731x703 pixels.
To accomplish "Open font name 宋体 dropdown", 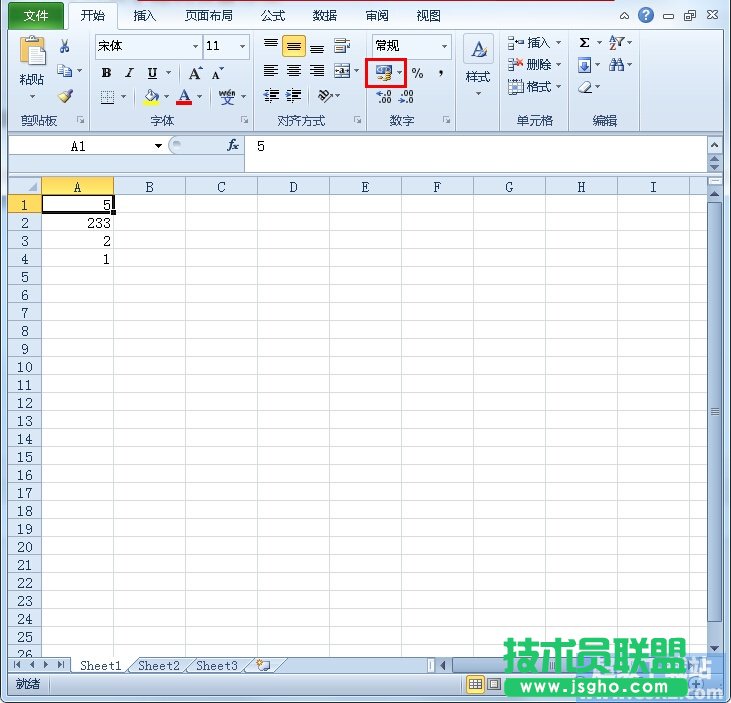I will [x=195, y=46].
